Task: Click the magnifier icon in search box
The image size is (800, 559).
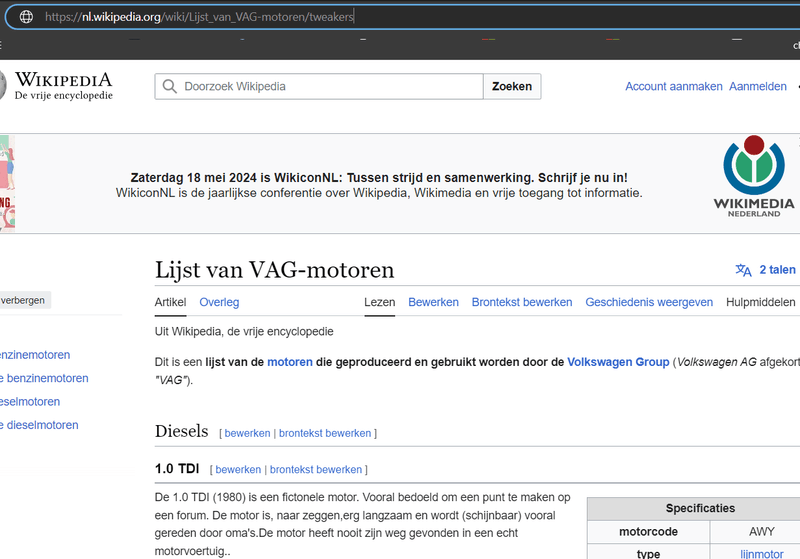Action: click(x=169, y=86)
